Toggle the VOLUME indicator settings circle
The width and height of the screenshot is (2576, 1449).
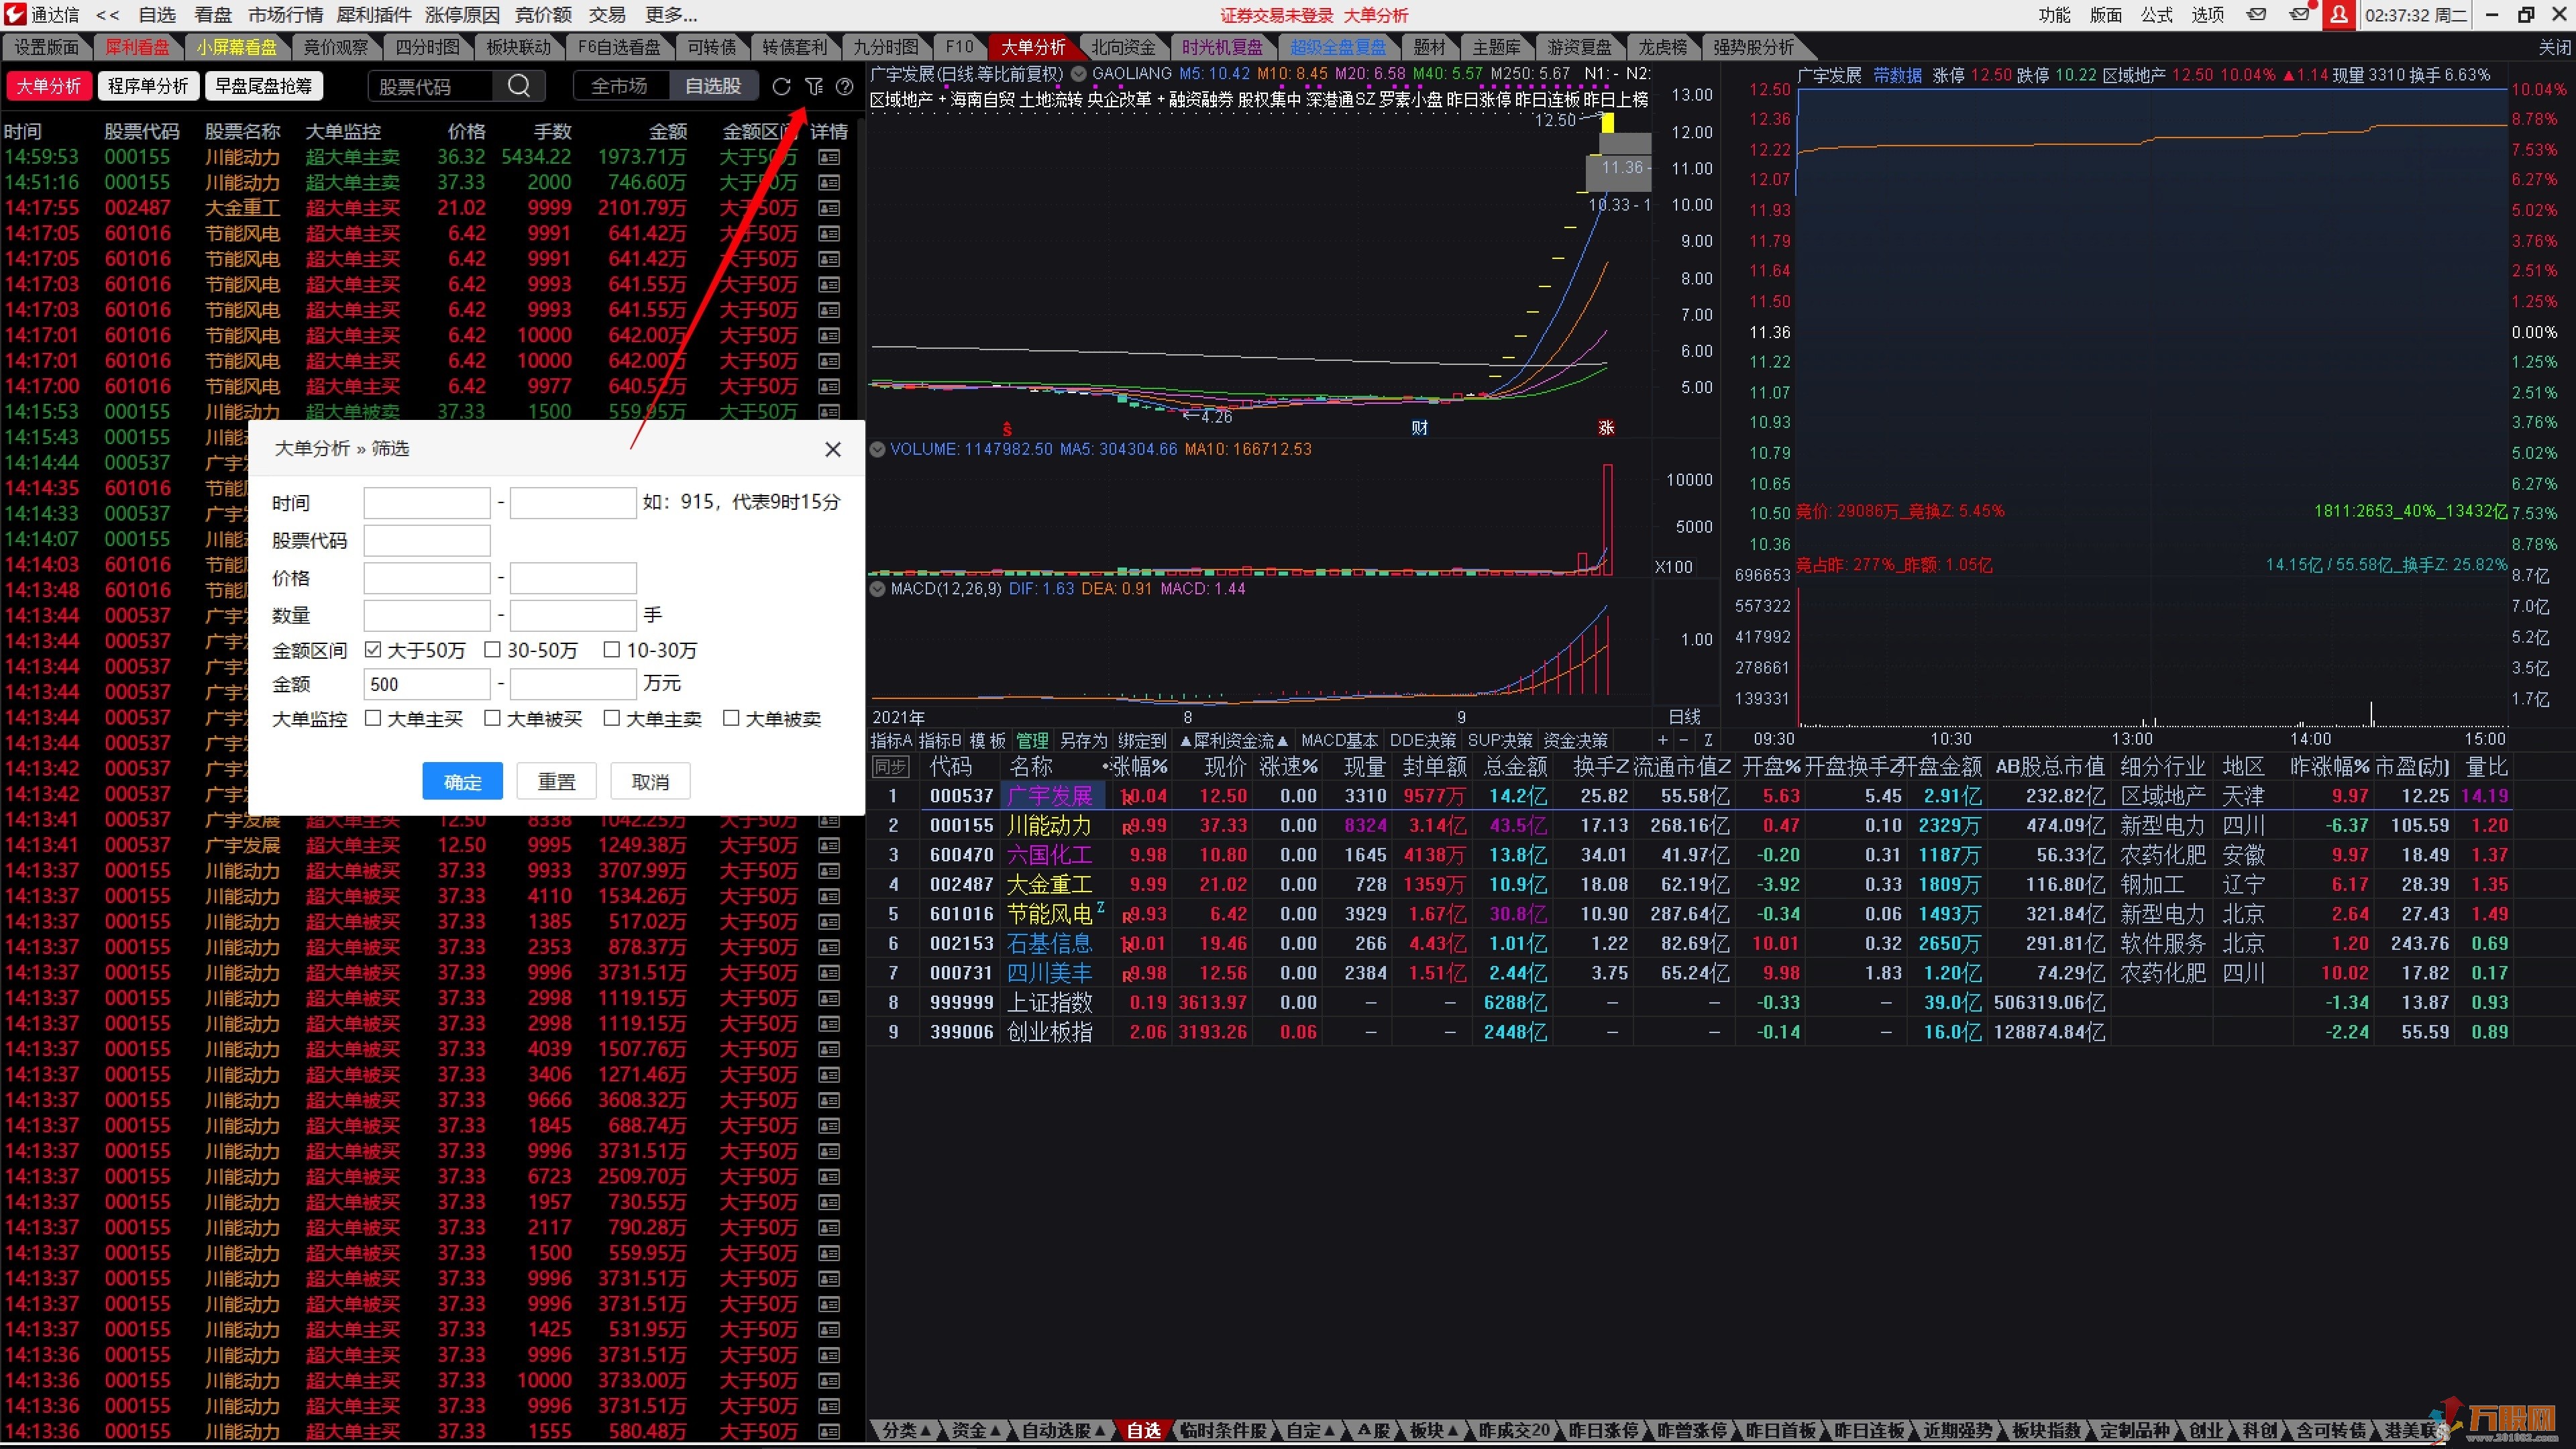pos(878,449)
